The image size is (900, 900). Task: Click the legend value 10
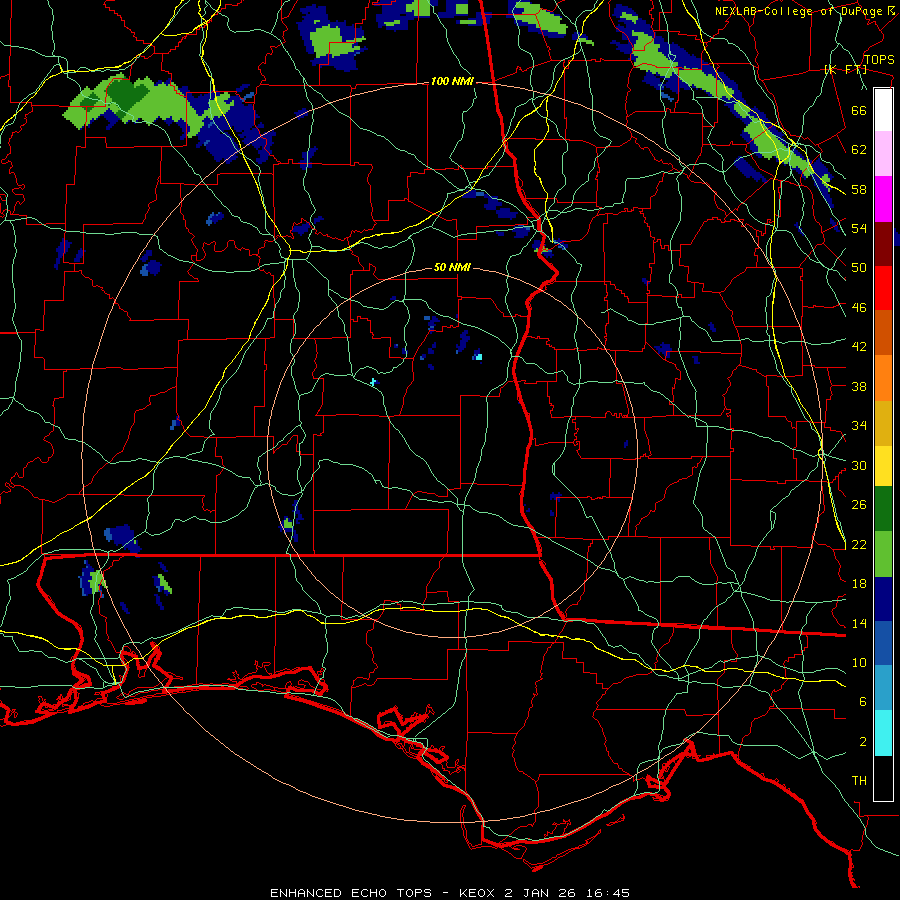tap(859, 662)
